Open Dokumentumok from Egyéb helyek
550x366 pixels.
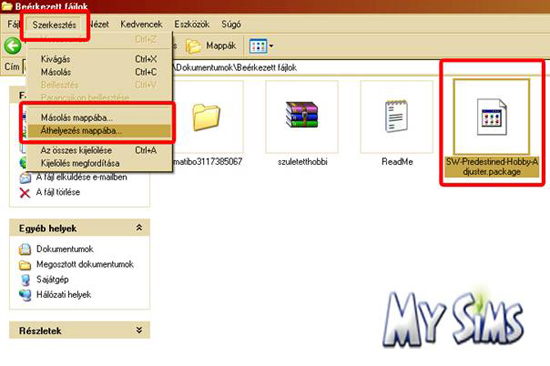[x=65, y=249]
